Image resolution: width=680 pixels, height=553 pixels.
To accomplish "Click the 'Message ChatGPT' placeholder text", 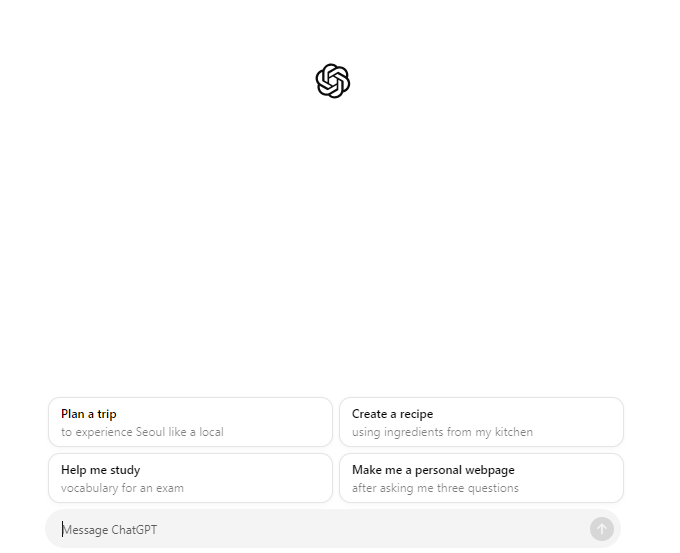I will (x=110, y=530).
